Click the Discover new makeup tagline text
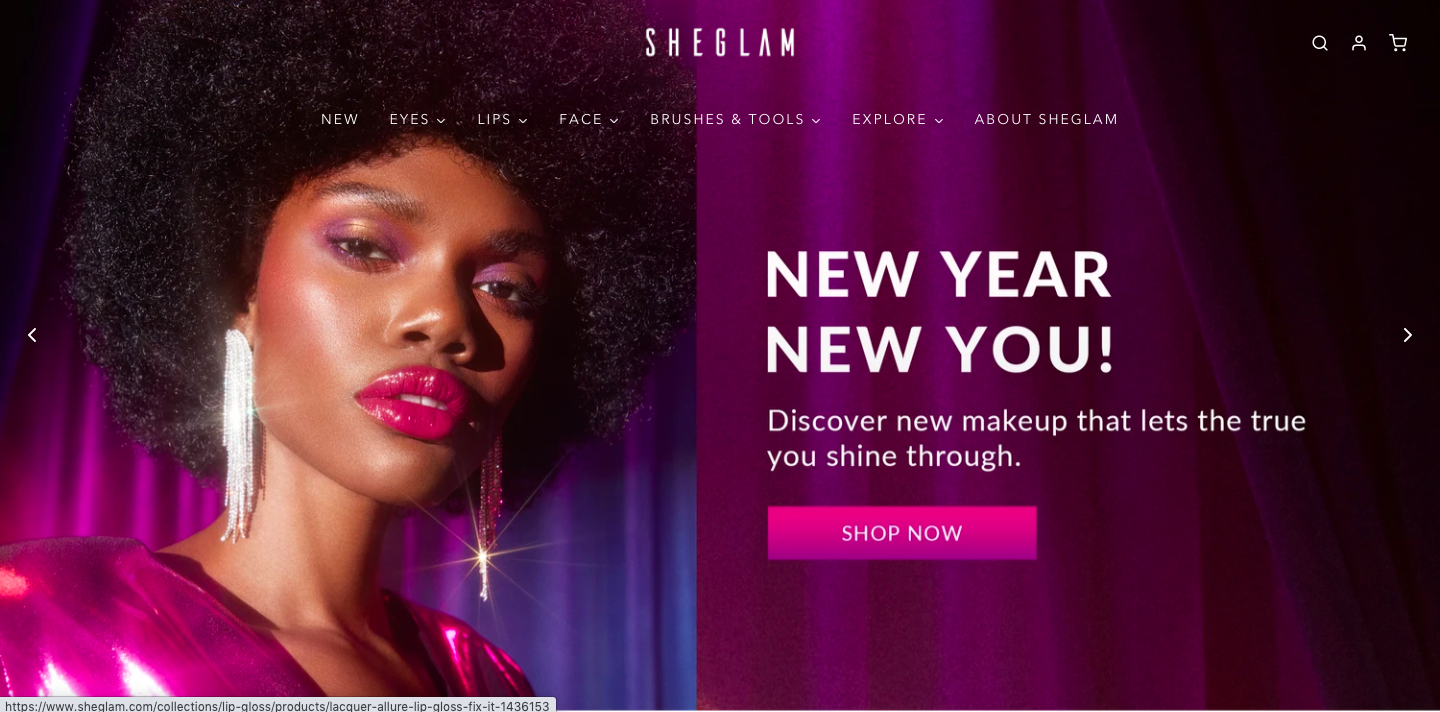Image resolution: width=1440 pixels, height=712 pixels. (x=1036, y=438)
